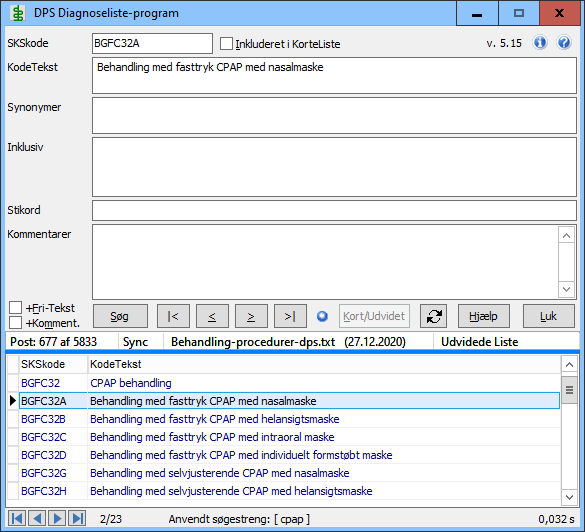This screenshot has height=532, width=585.
Task: Toggle Inkluderet i KorteListe checkbox
Action: (x=226, y=43)
